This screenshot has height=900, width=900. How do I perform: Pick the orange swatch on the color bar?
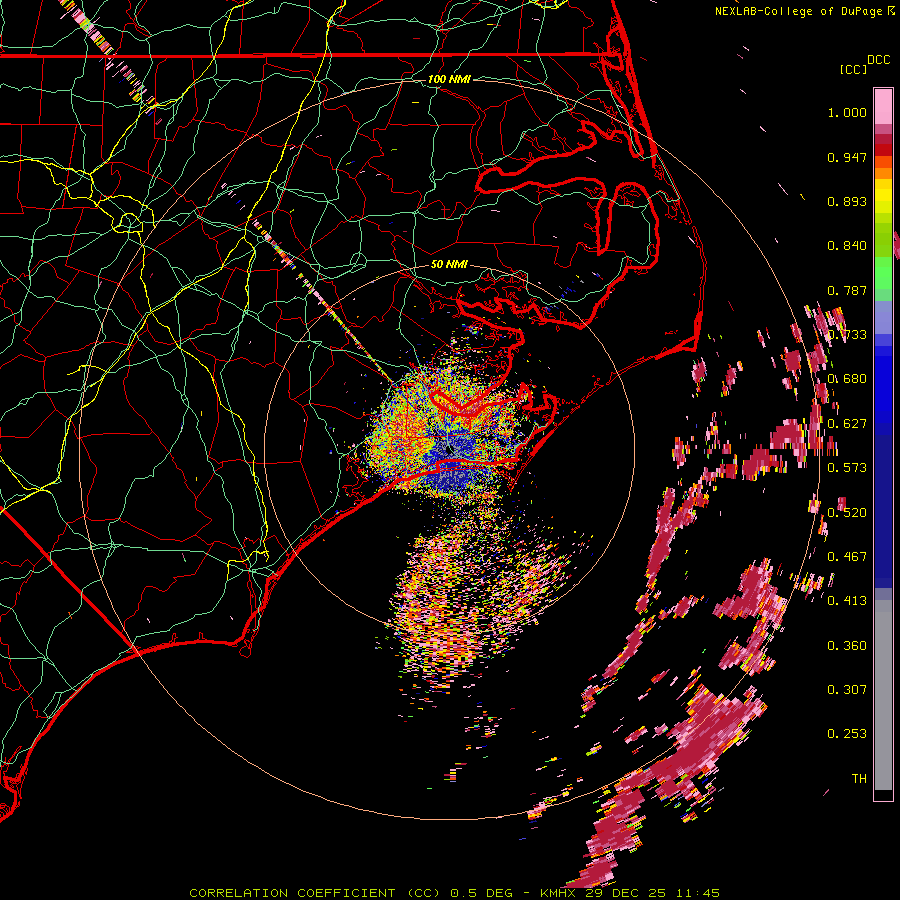883,173
